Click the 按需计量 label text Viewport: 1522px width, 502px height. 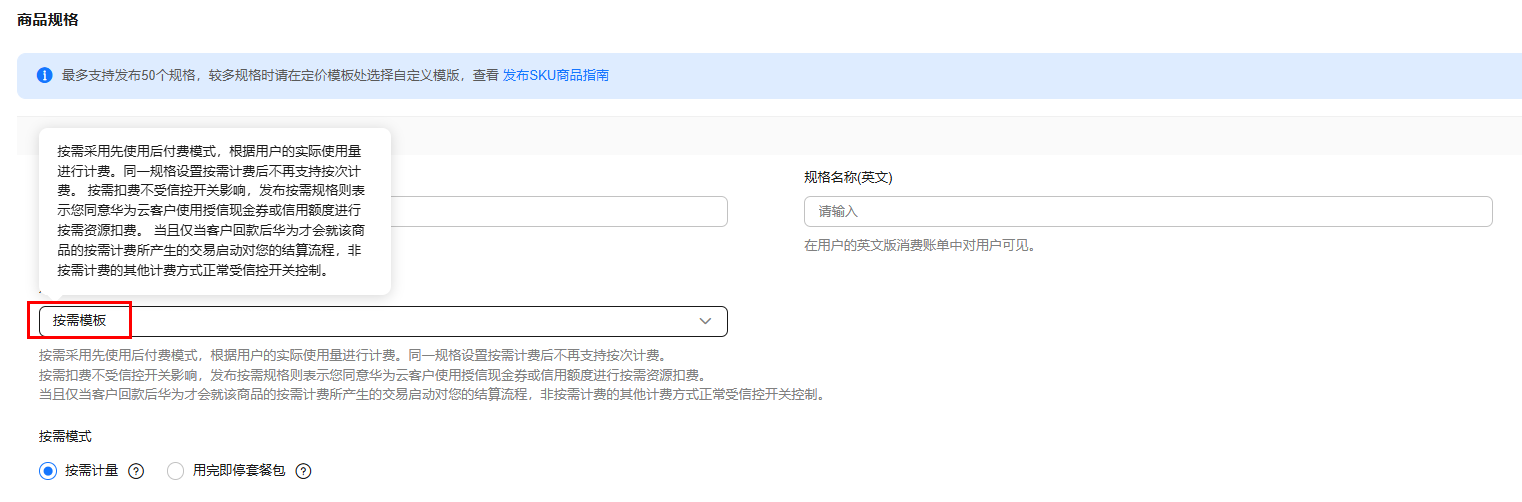pyautogui.click(x=92, y=470)
